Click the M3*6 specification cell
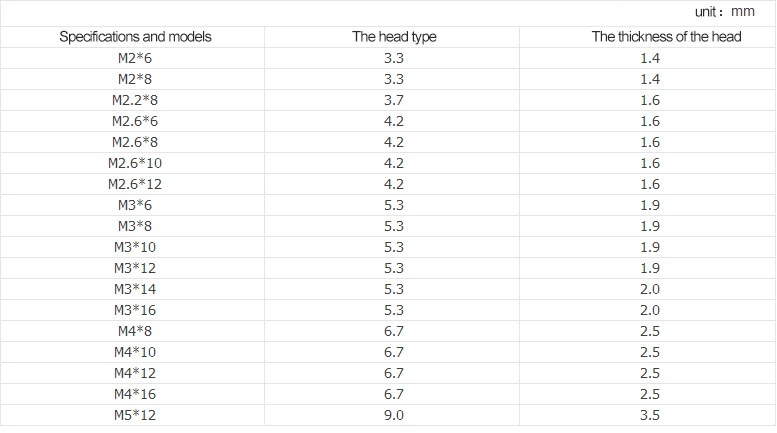 pos(135,205)
